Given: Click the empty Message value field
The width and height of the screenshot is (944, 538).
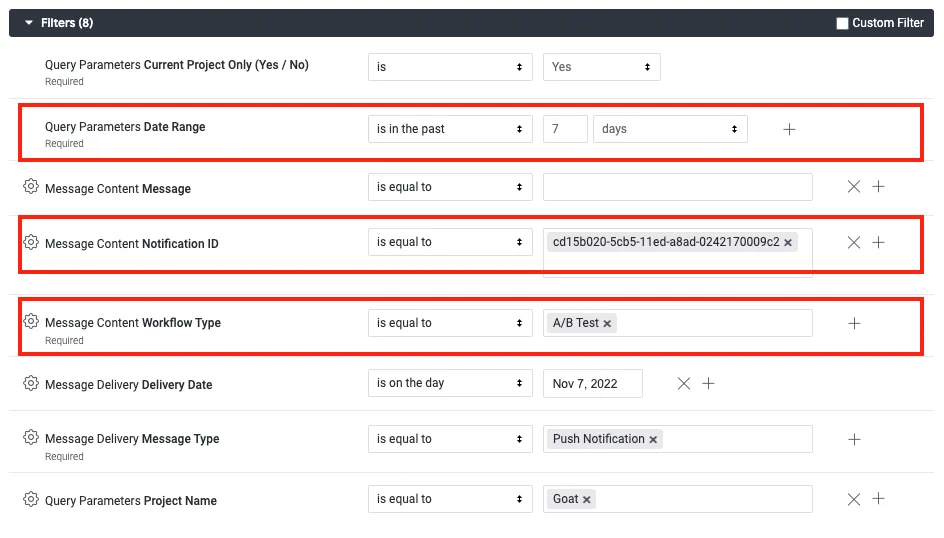Looking at the screenshot, I should pos(677,187).
